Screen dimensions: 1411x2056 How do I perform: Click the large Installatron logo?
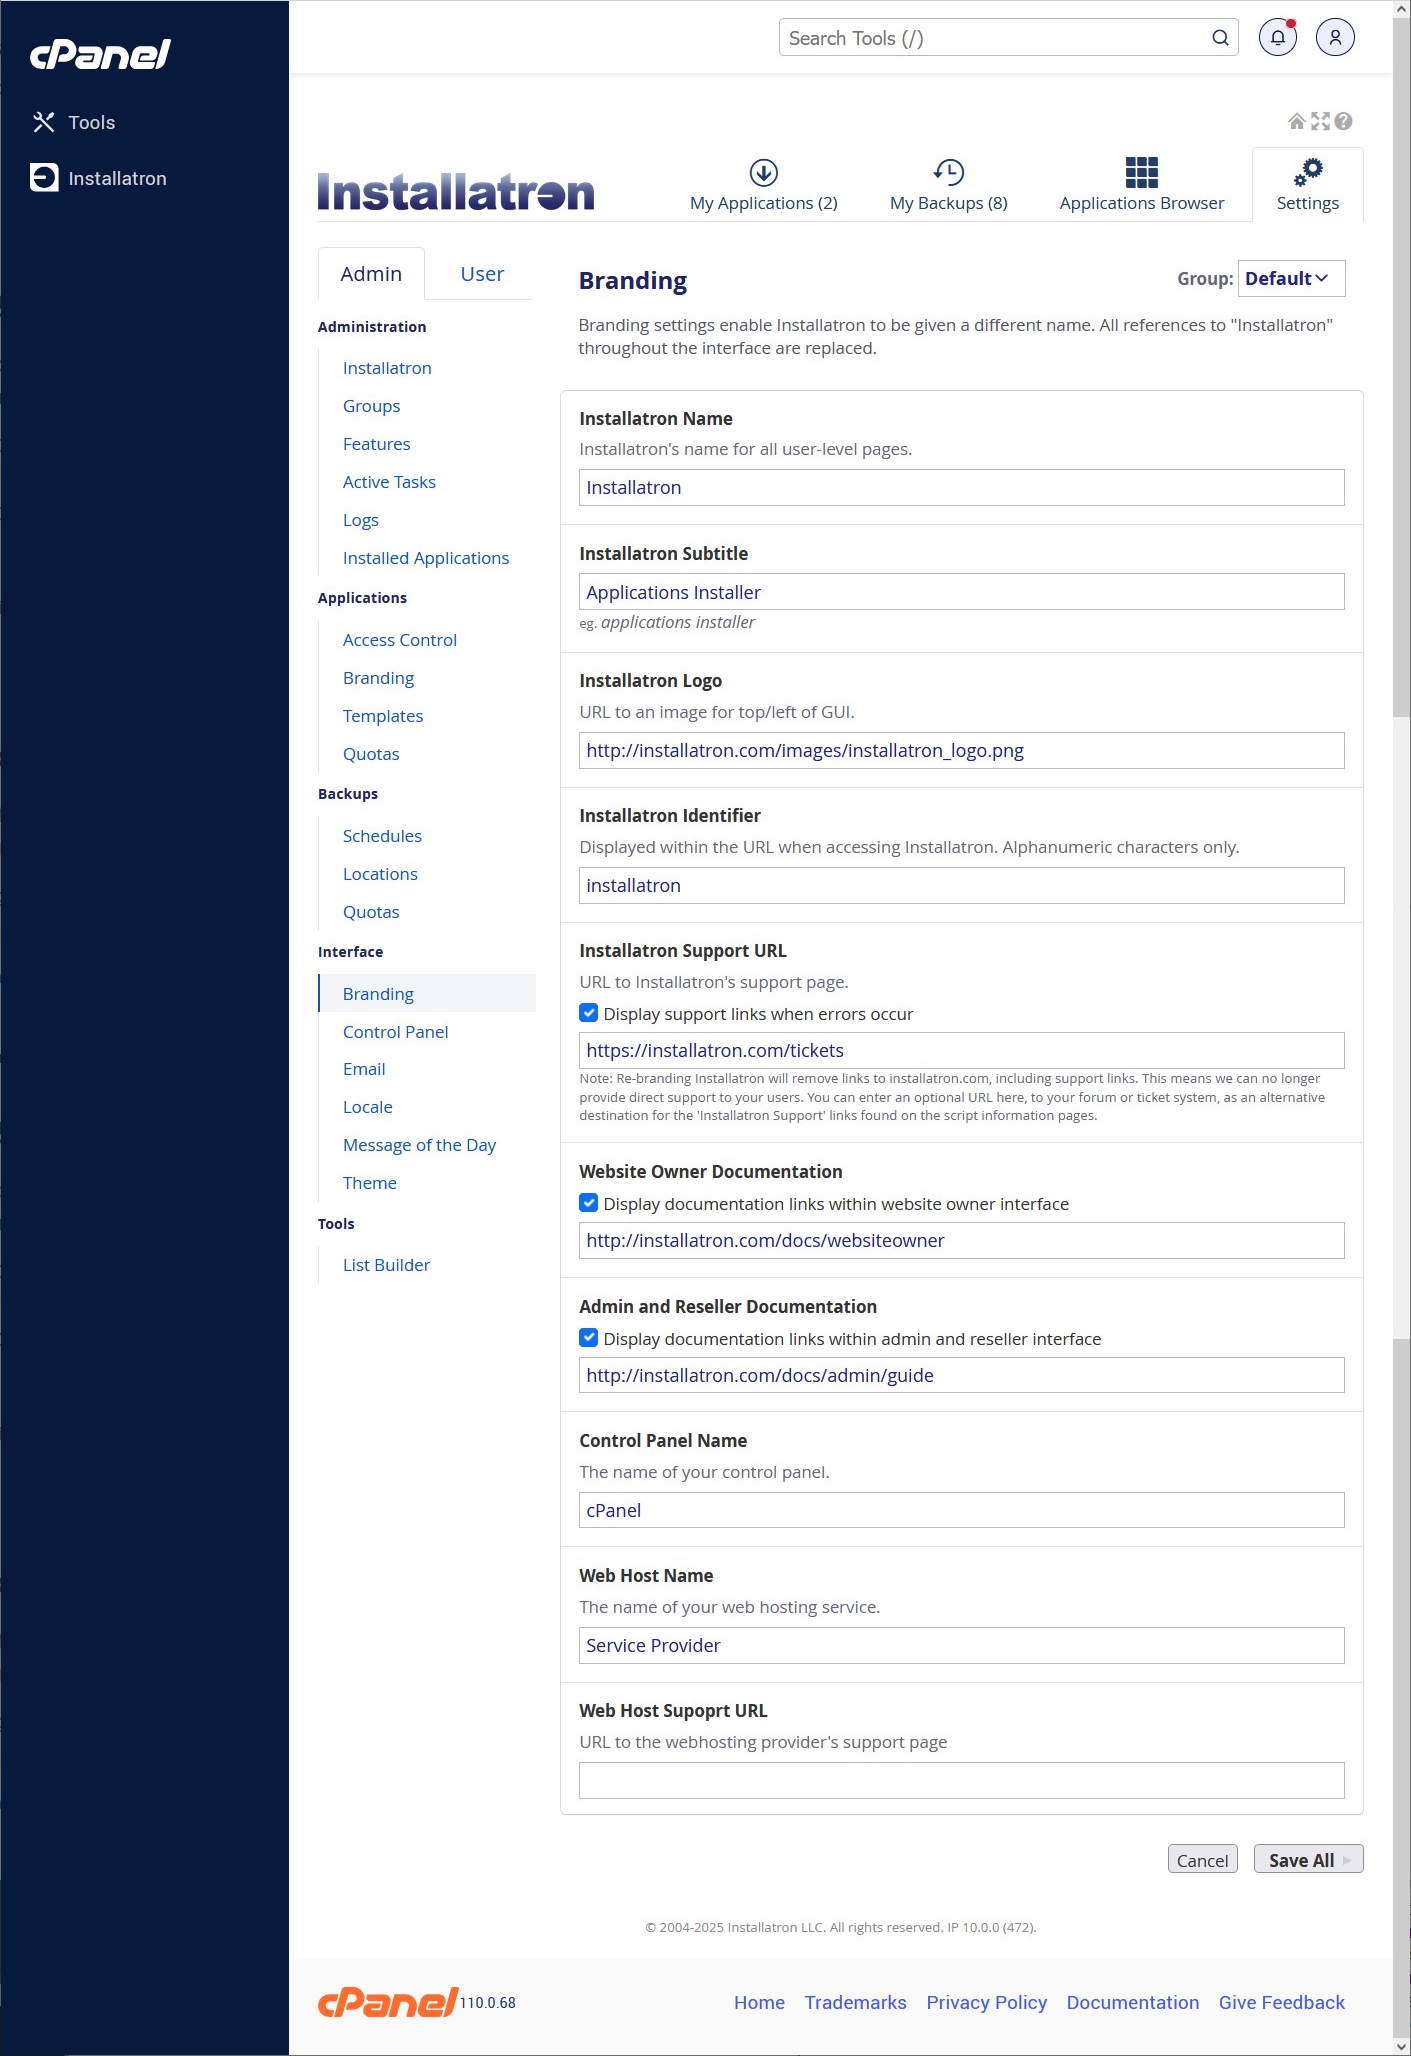pos(456,192)
